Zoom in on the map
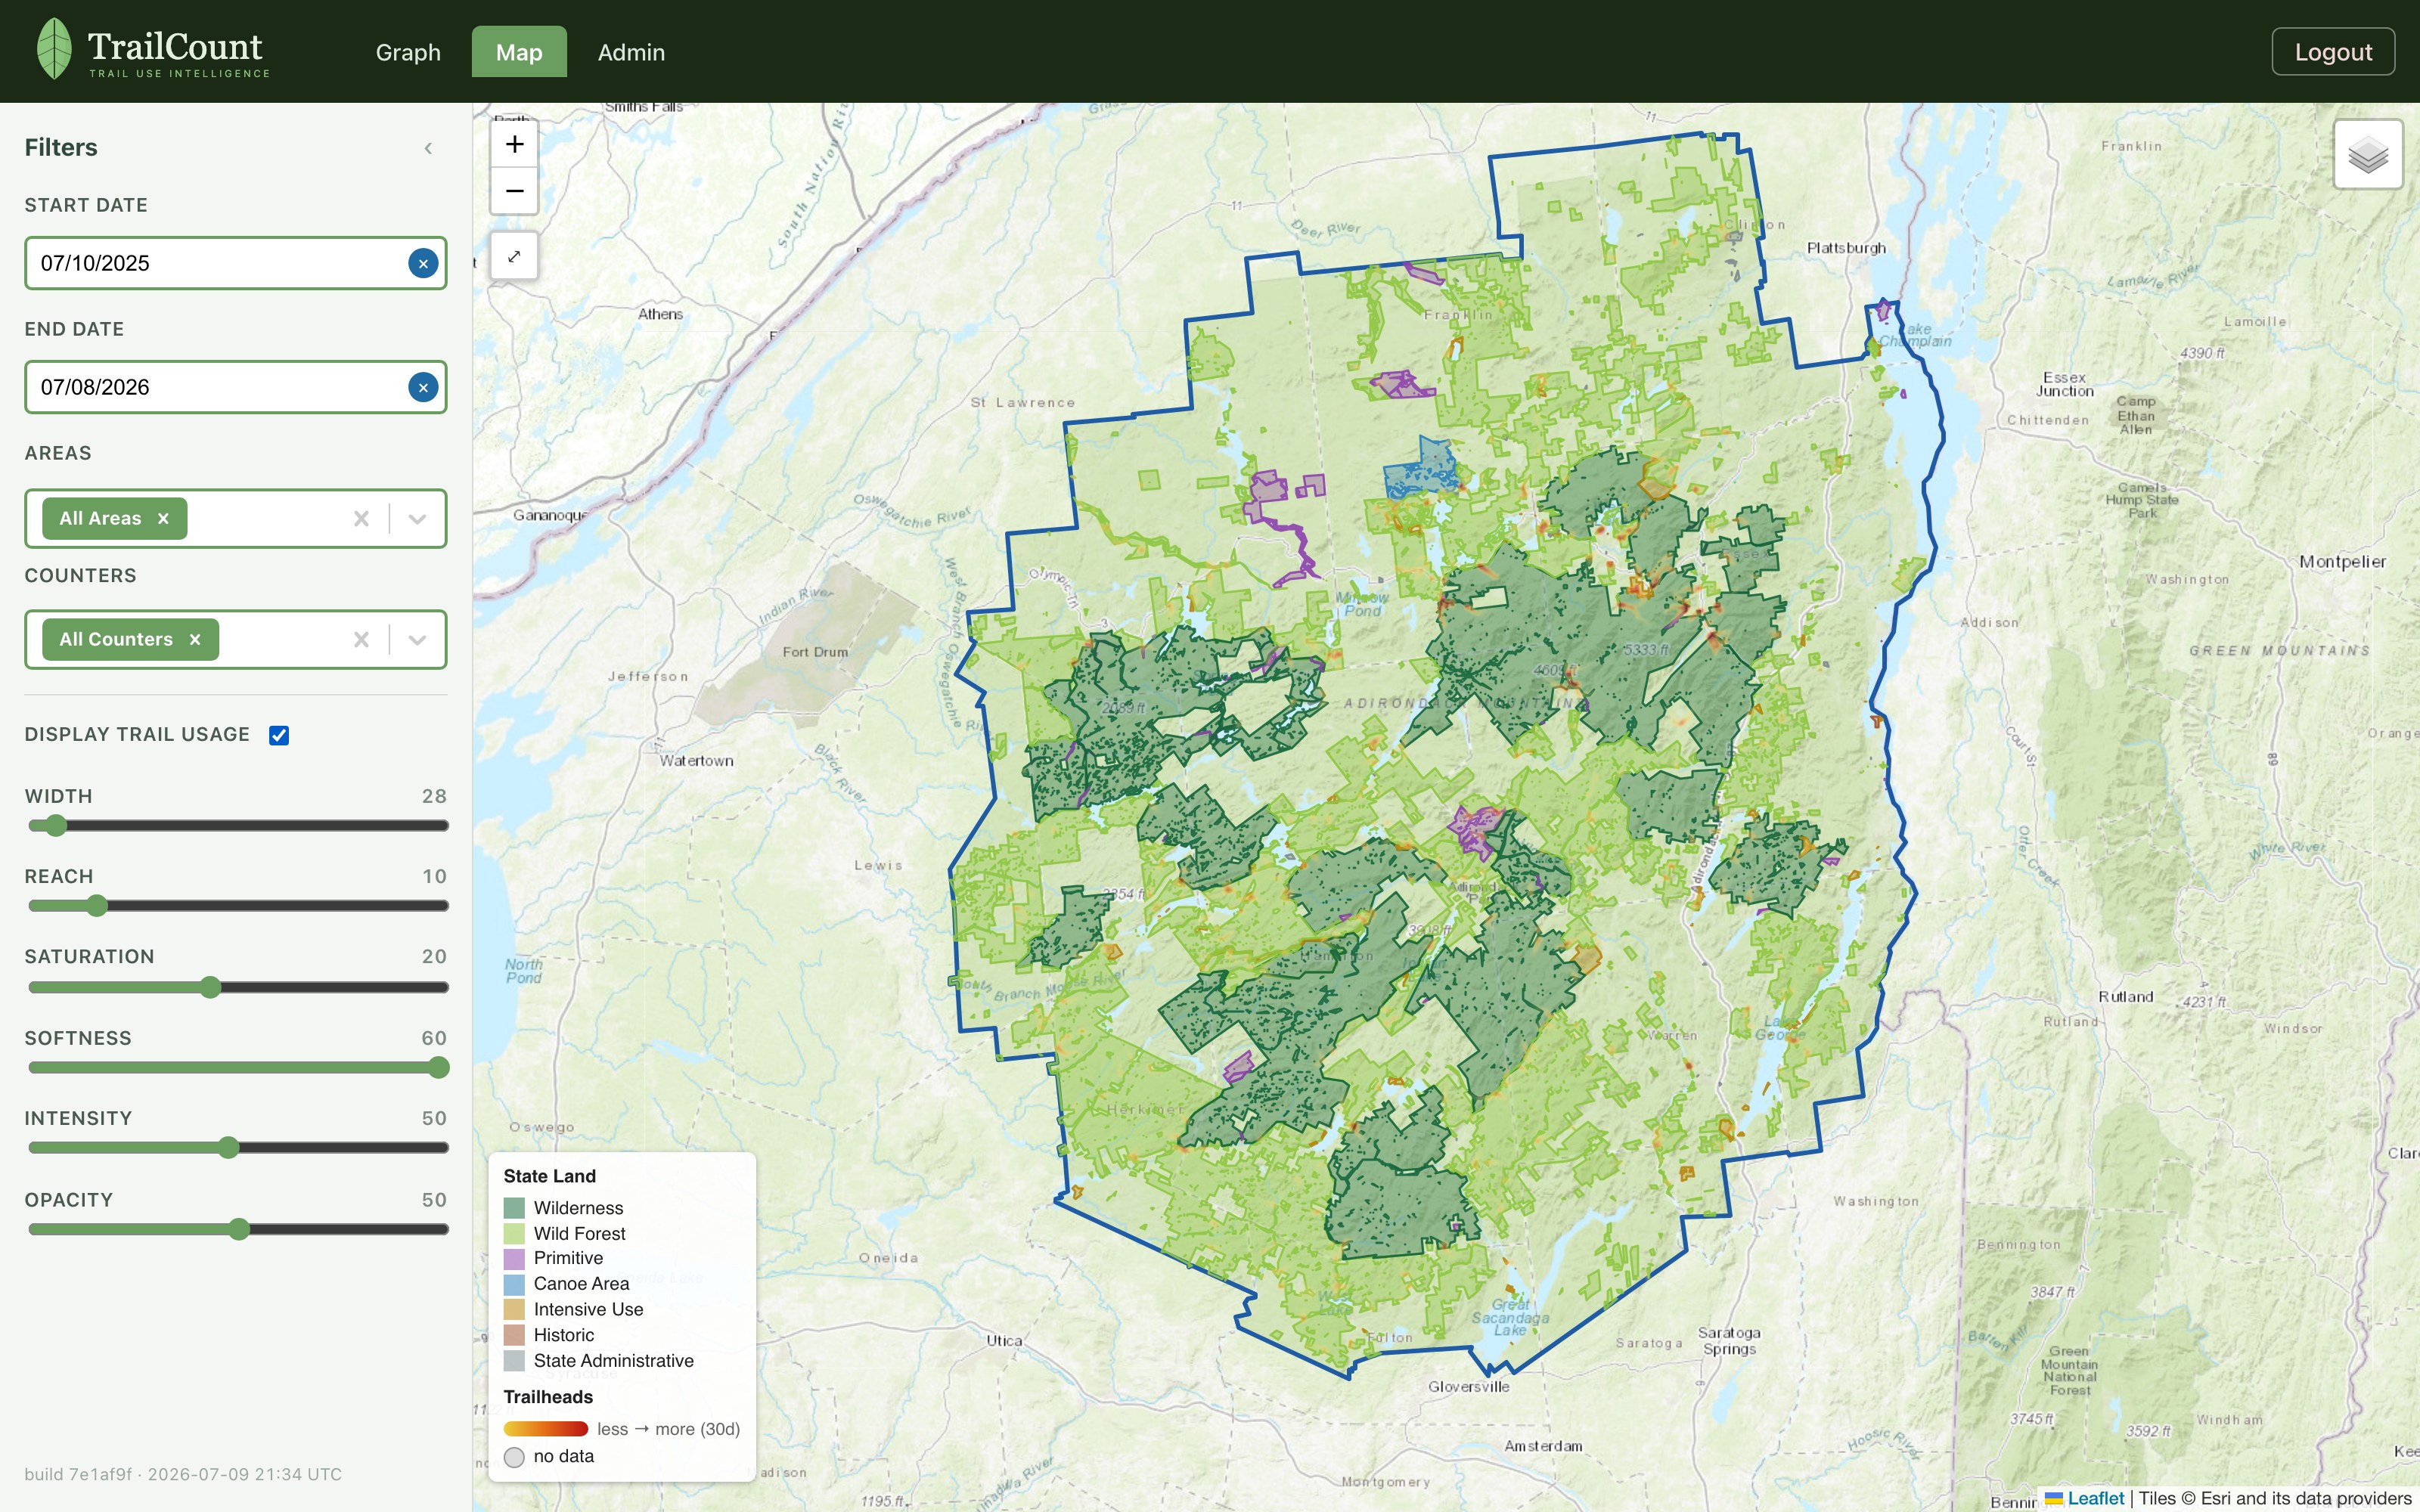The height and width of the screenshot is (1512, 2420). pyautogui.click(x=514, y=144)
